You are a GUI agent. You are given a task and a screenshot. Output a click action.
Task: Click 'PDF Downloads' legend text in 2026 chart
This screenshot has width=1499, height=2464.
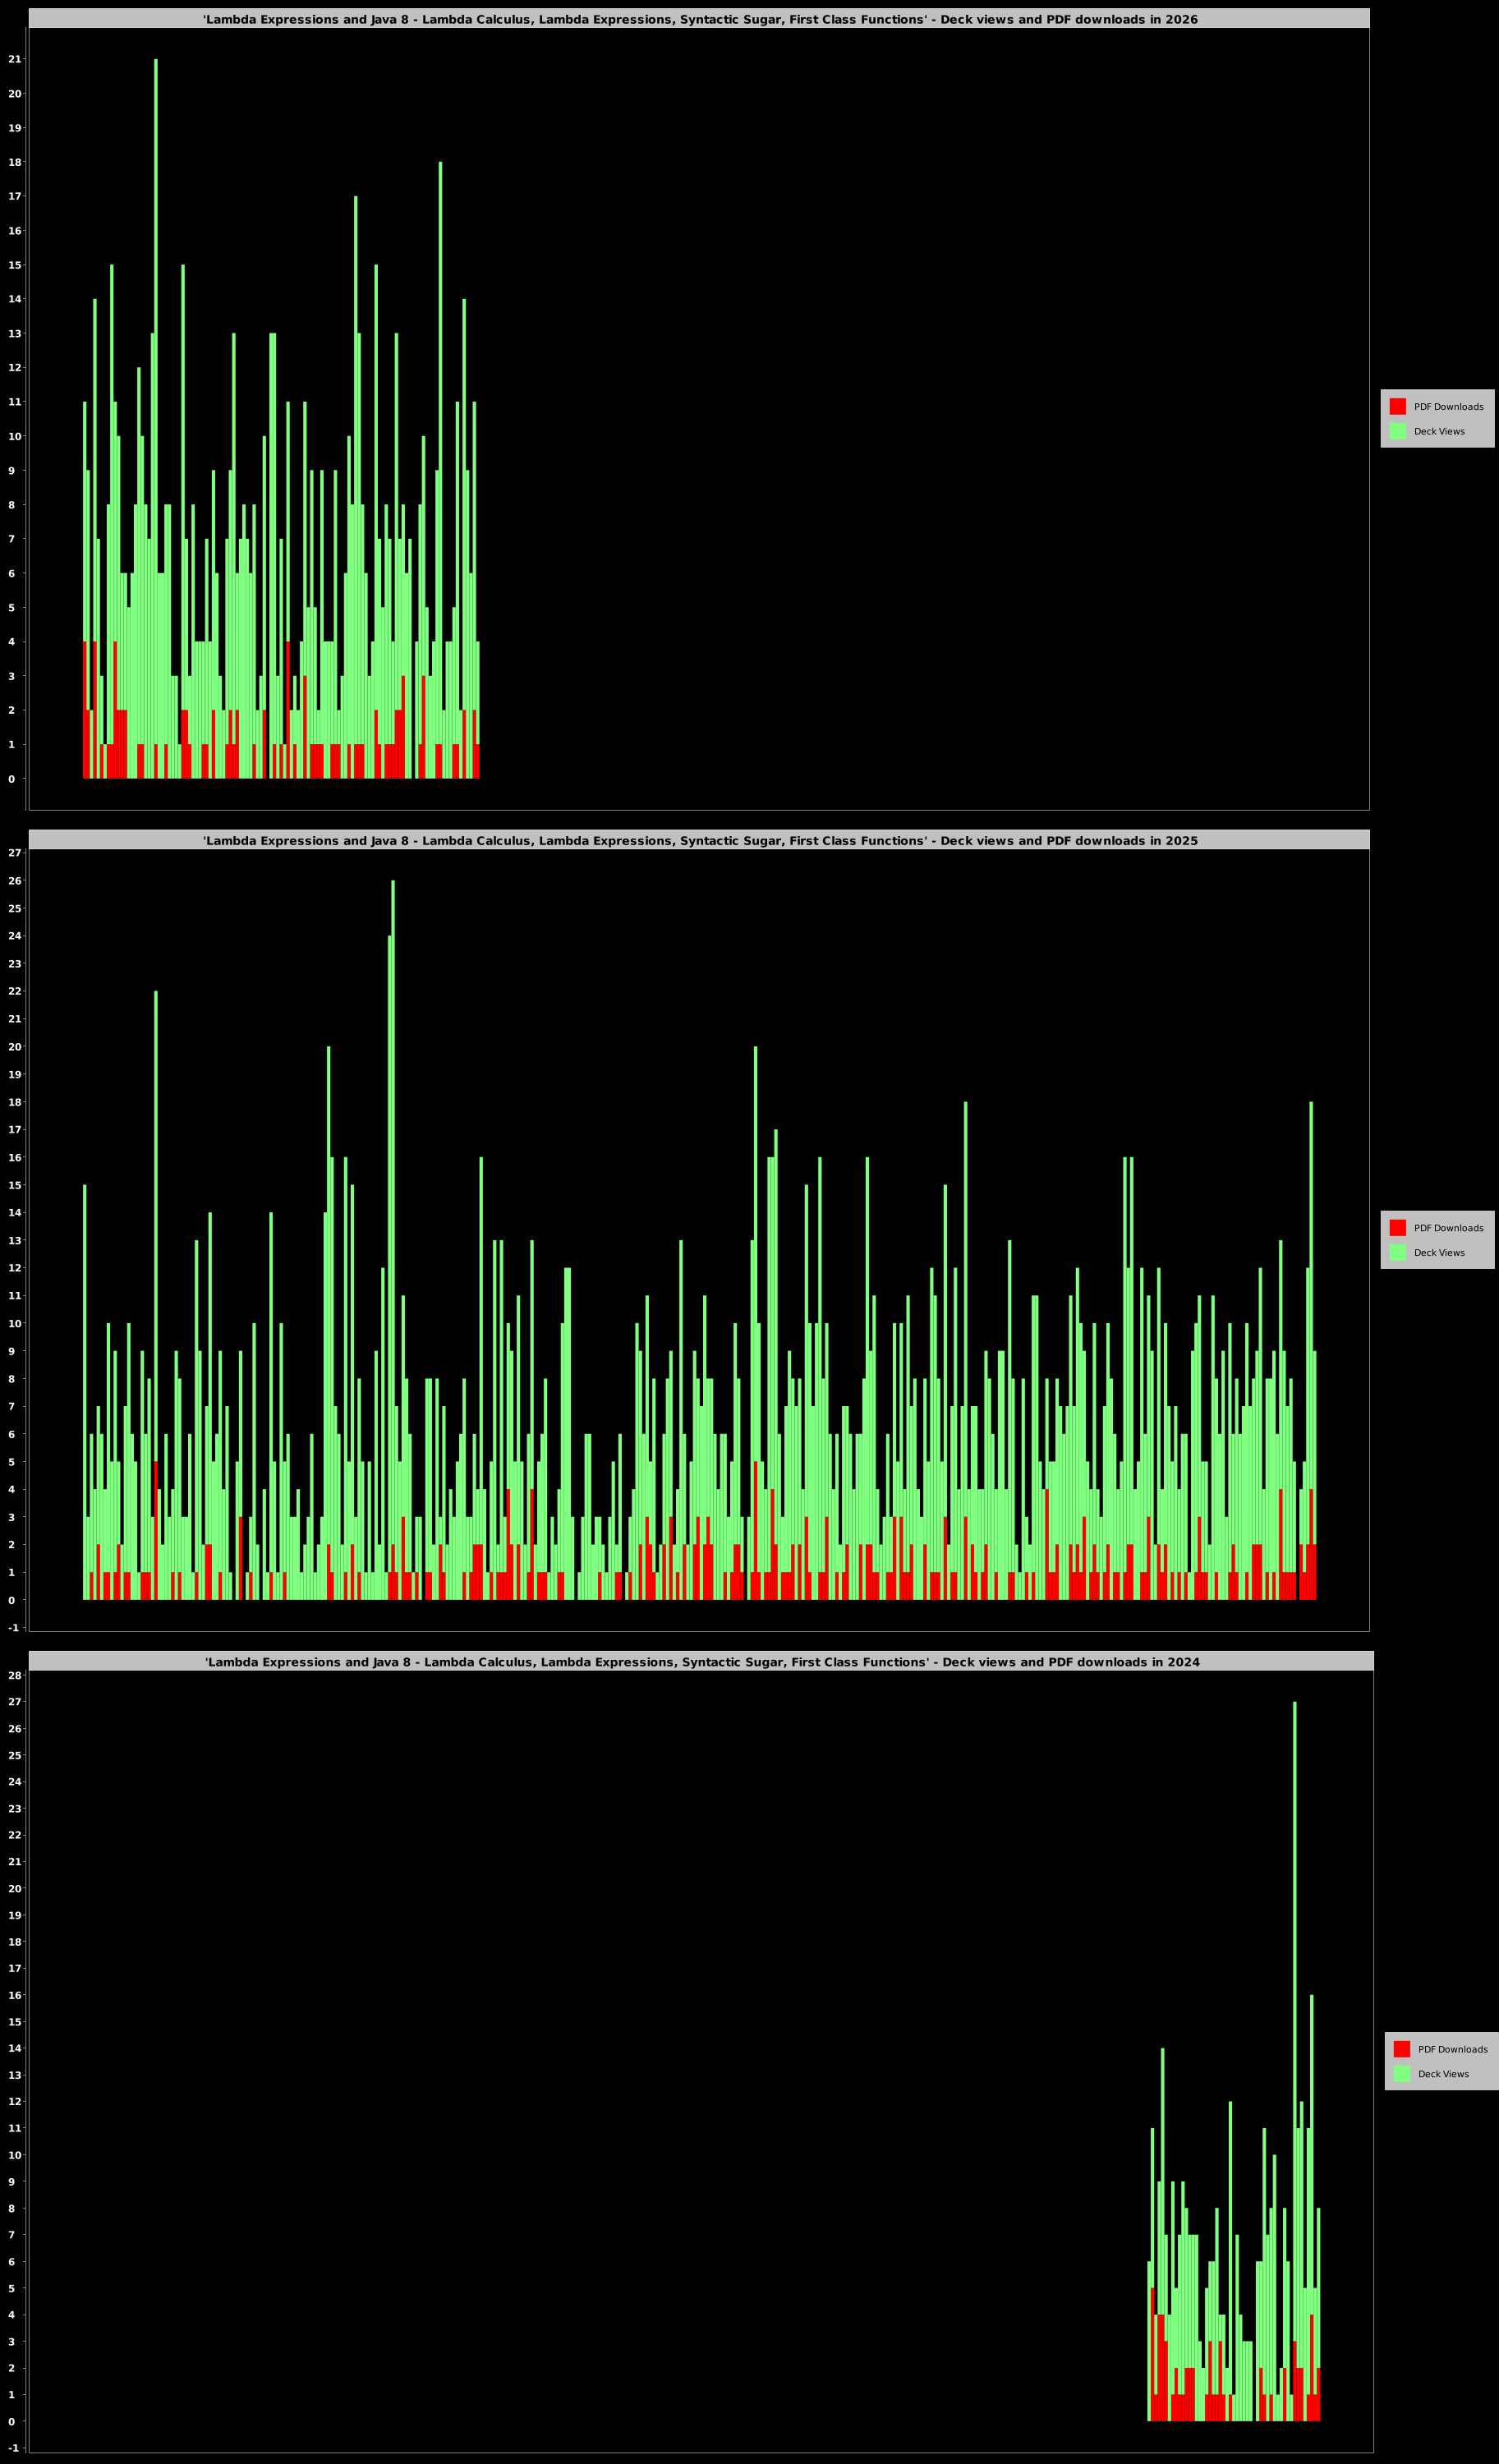pos(1448,407)
